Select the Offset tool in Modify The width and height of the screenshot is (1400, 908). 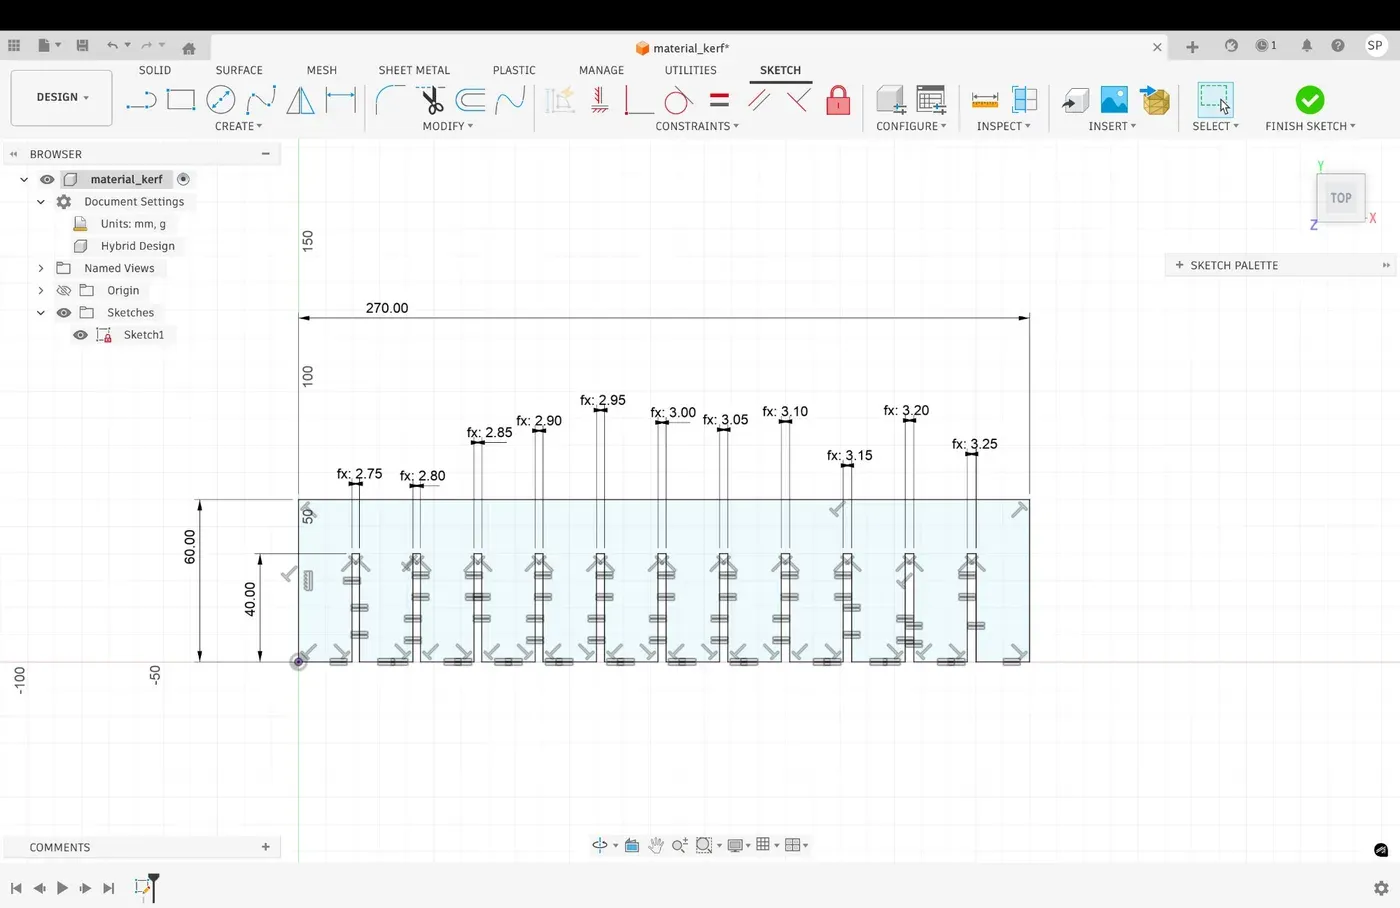click(470, 100)
